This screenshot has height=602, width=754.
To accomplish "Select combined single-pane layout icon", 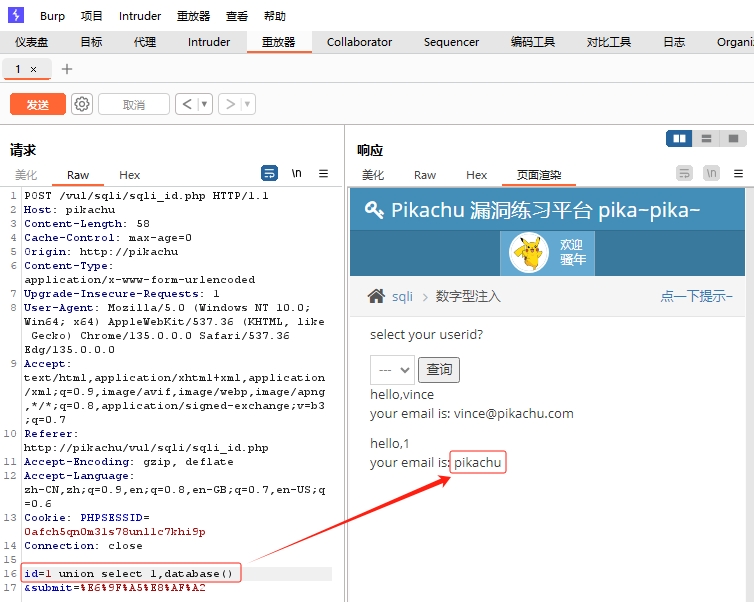I will click(733, 138).
